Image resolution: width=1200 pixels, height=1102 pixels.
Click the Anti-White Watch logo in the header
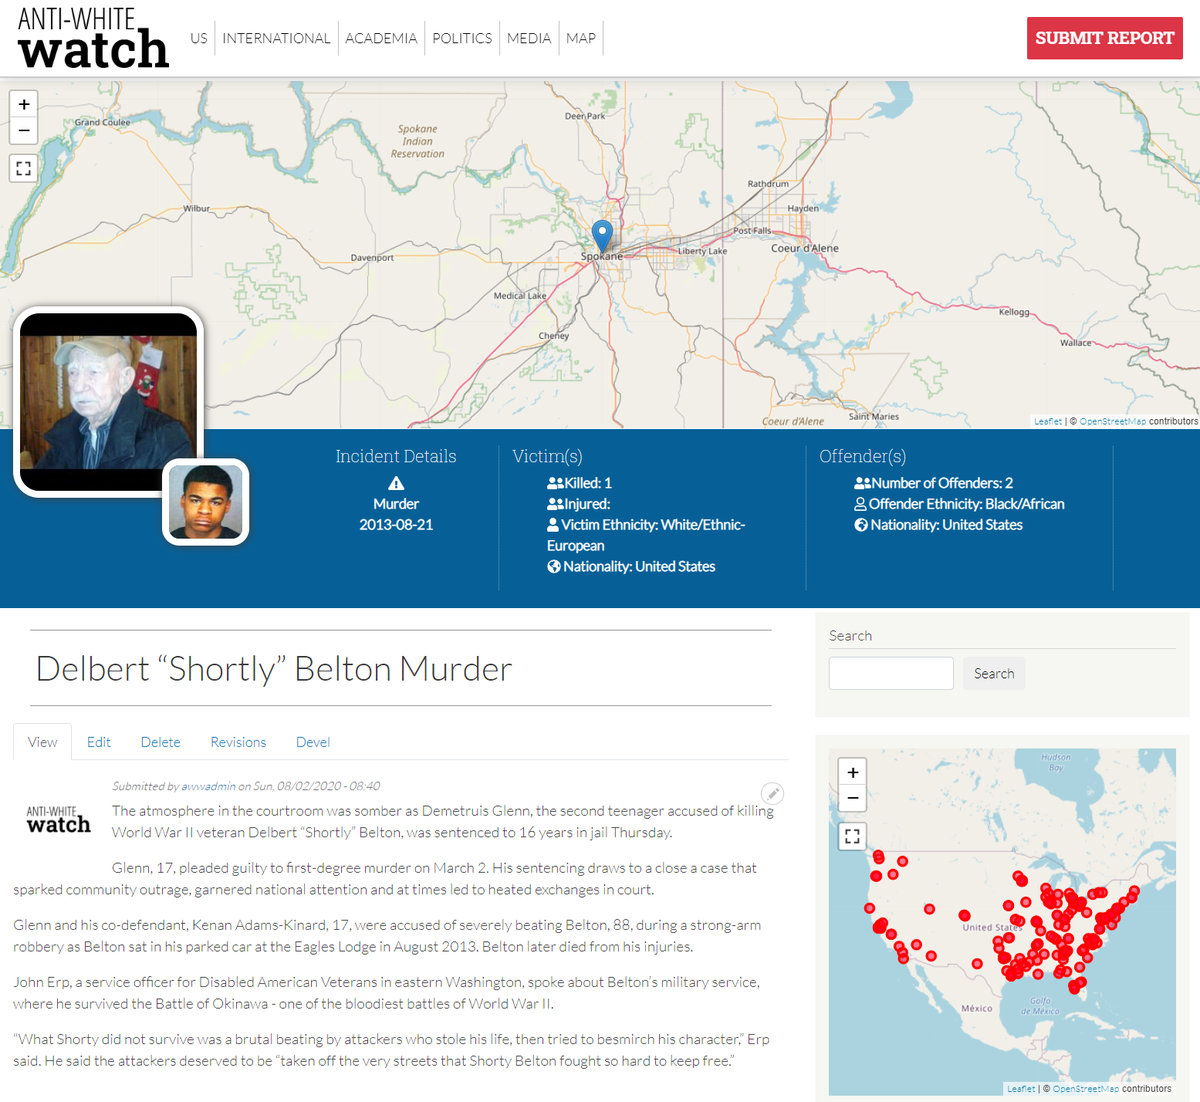point(93,39)
